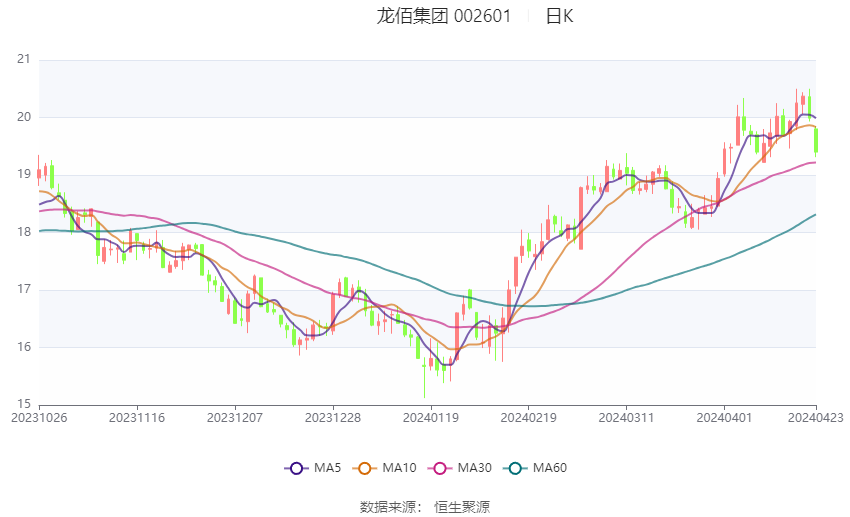The image size is (850, 517).
Task: Click the pink MA30 legend circle icon
Action: click(x=440, y=468)
